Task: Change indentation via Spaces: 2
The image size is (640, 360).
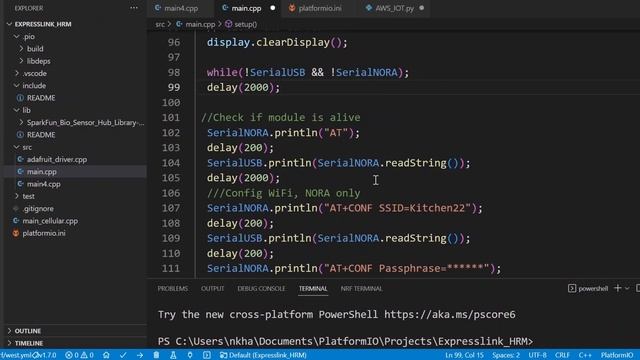Action: point(506,355)
